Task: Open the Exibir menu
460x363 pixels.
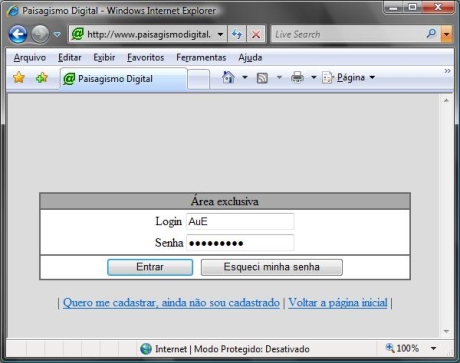Action: pos(104,57)
